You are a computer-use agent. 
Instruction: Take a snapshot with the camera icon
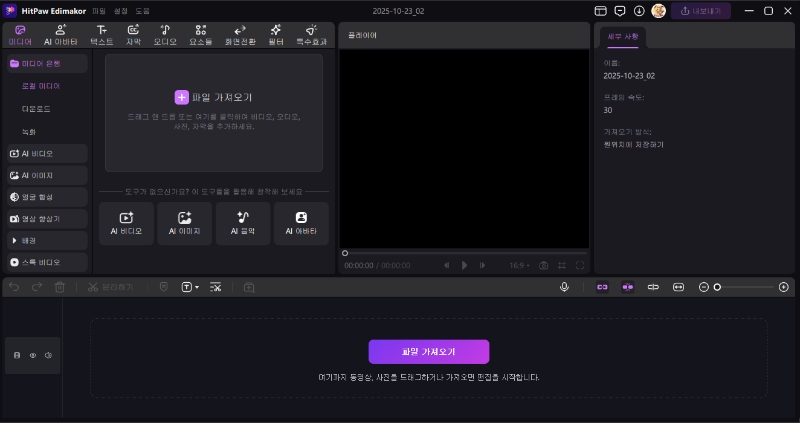(x=544, y=265)
